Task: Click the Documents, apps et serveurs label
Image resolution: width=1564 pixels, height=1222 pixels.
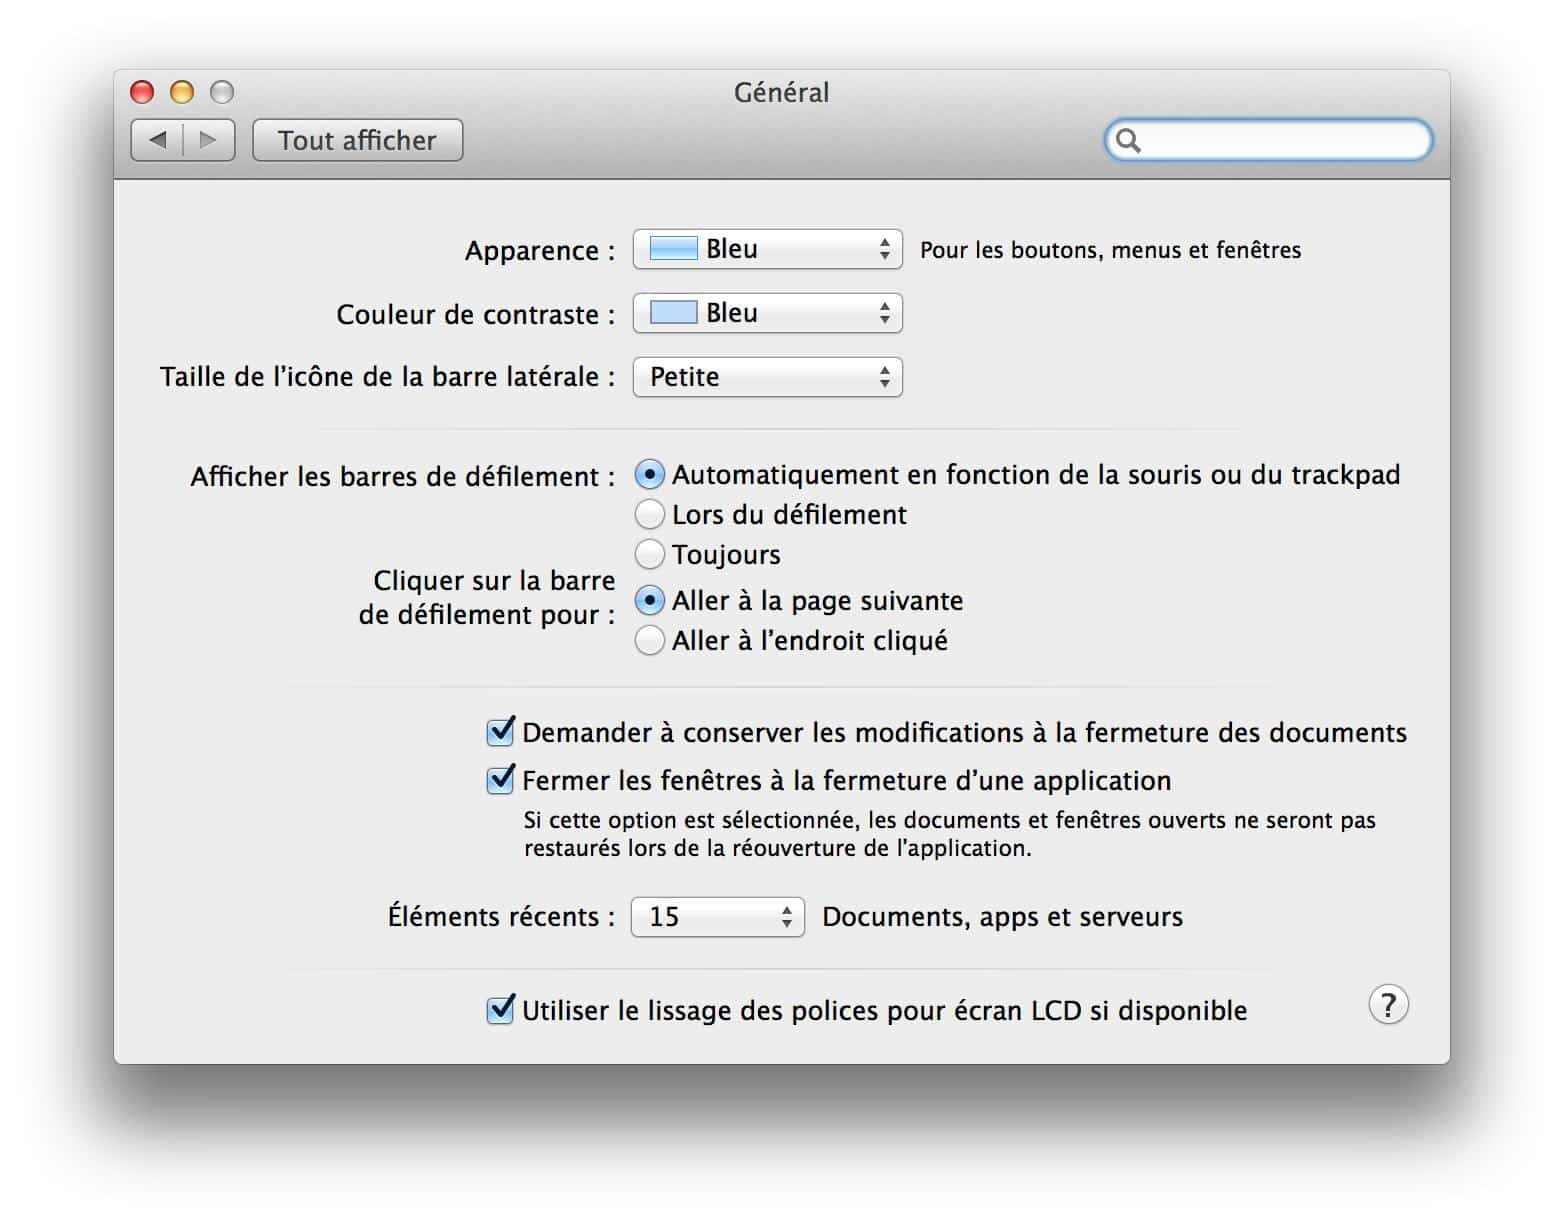Action: [x=1002, y=917]
